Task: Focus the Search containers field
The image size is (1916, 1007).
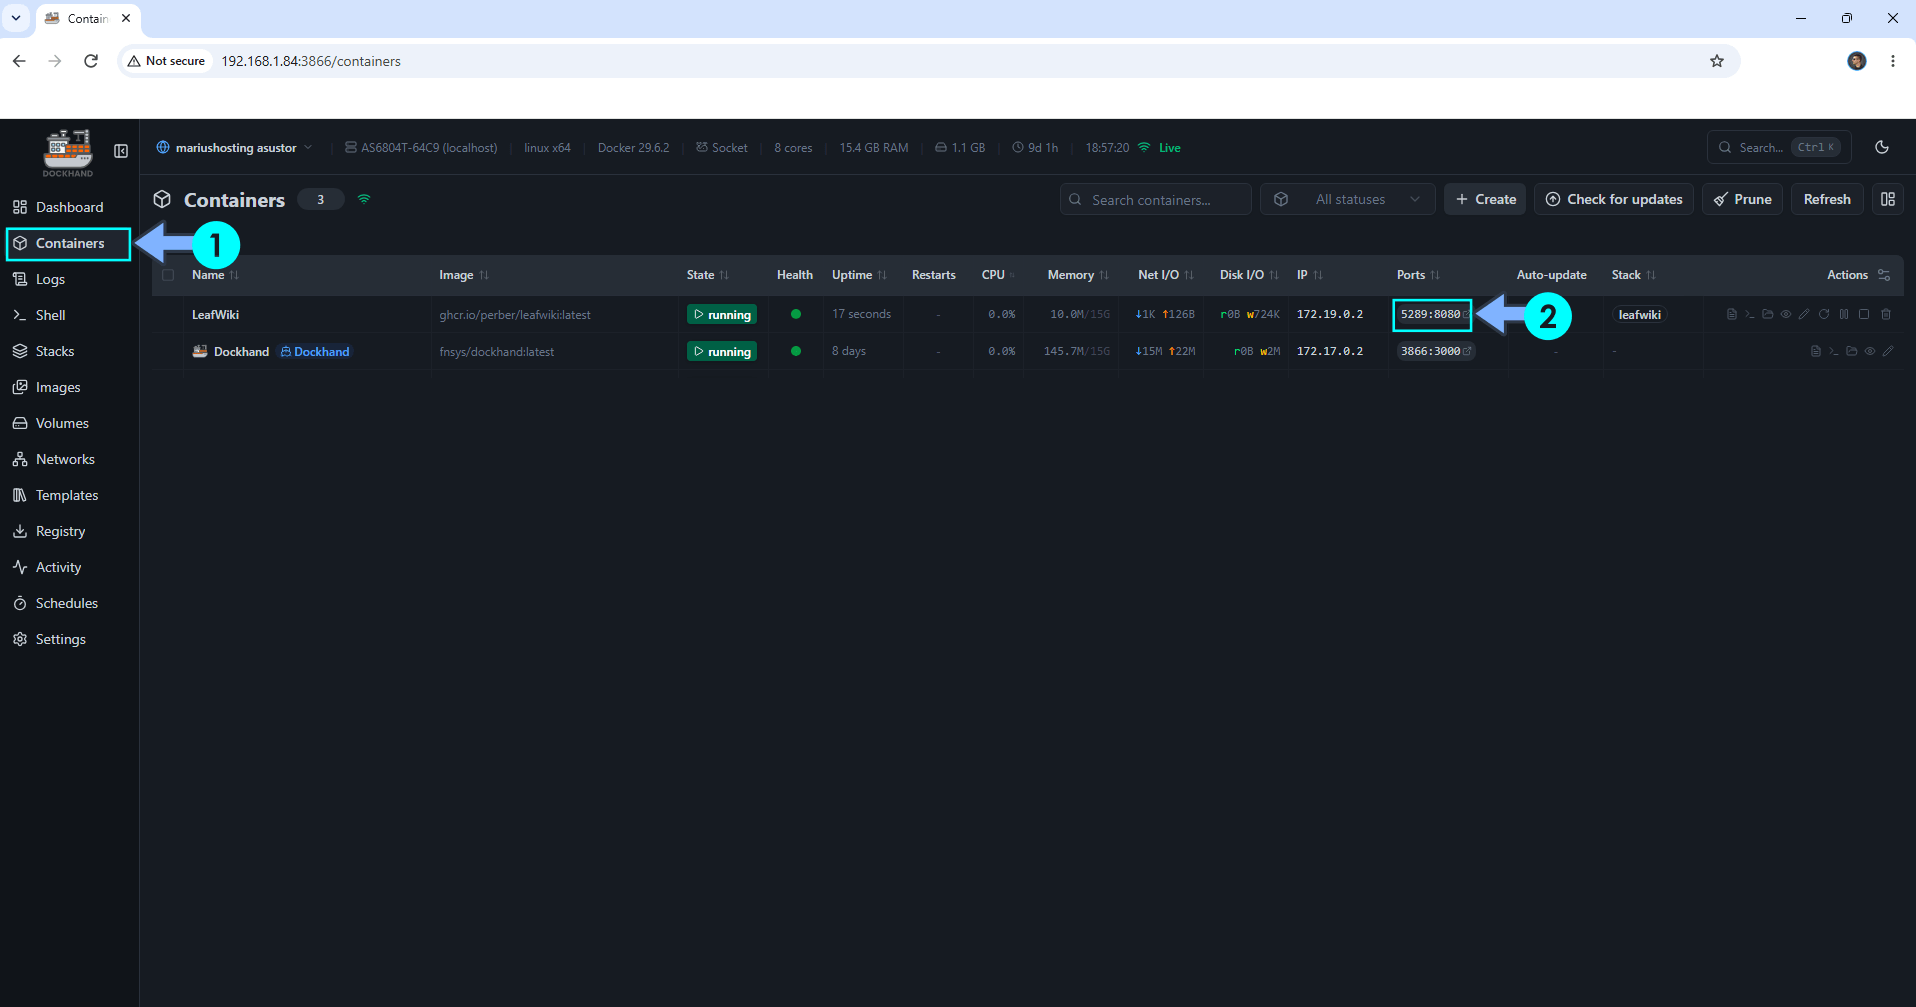Action: click(1155, 199)
